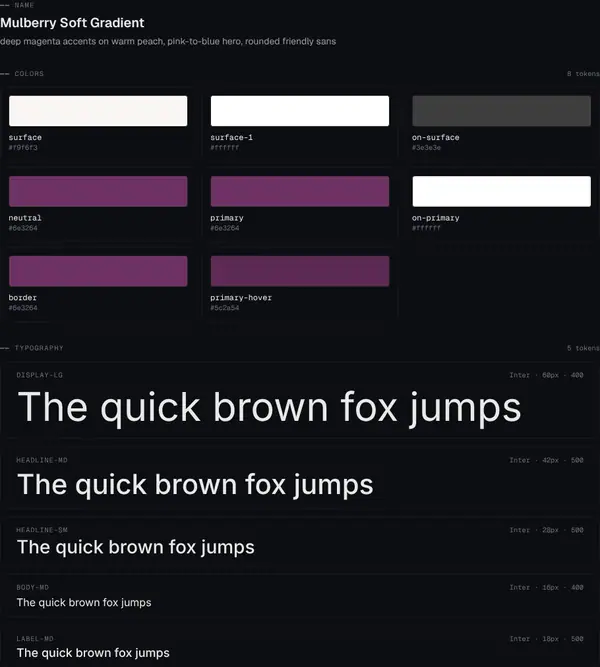Viewport: 600px width, 667px height.
Task: Click the BODY-MD label
Action: pos(32,587)
